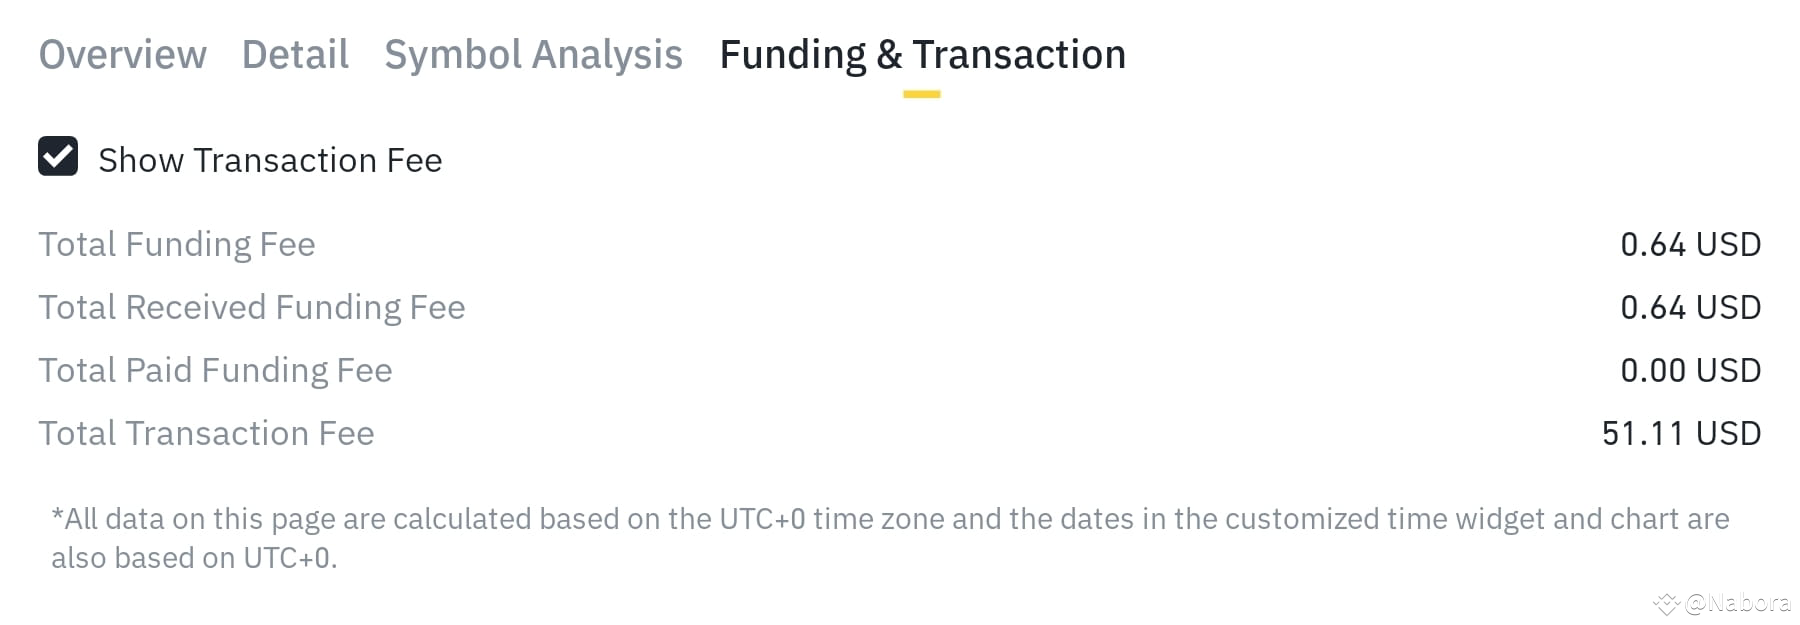Click the 0.00 USD paid funding fee value
Image resolution: width=1800 pixels, height=625 pixels.
(x=1692, y=370)
